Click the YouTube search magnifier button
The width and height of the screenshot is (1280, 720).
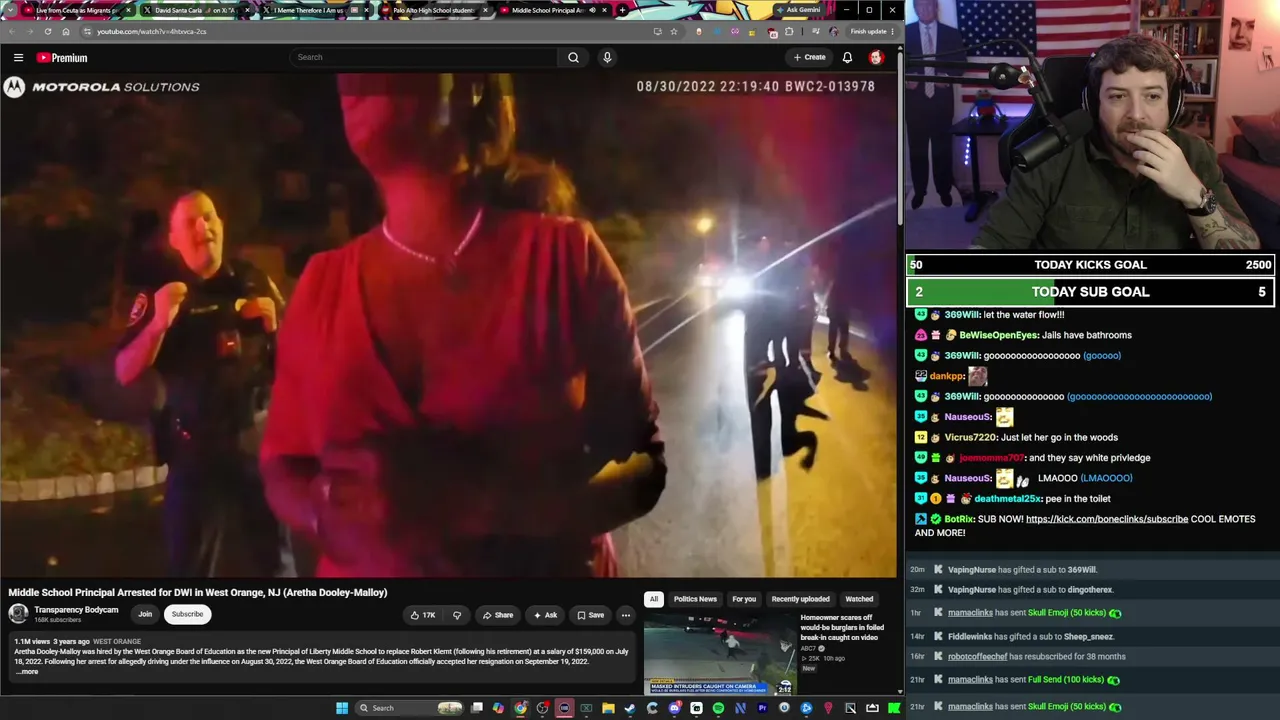573,57
